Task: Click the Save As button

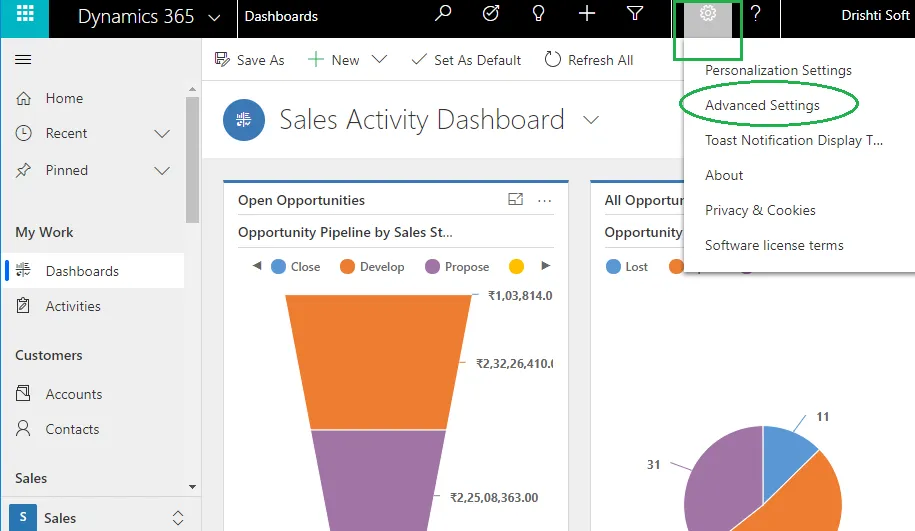Action: (x=249, y=60)
